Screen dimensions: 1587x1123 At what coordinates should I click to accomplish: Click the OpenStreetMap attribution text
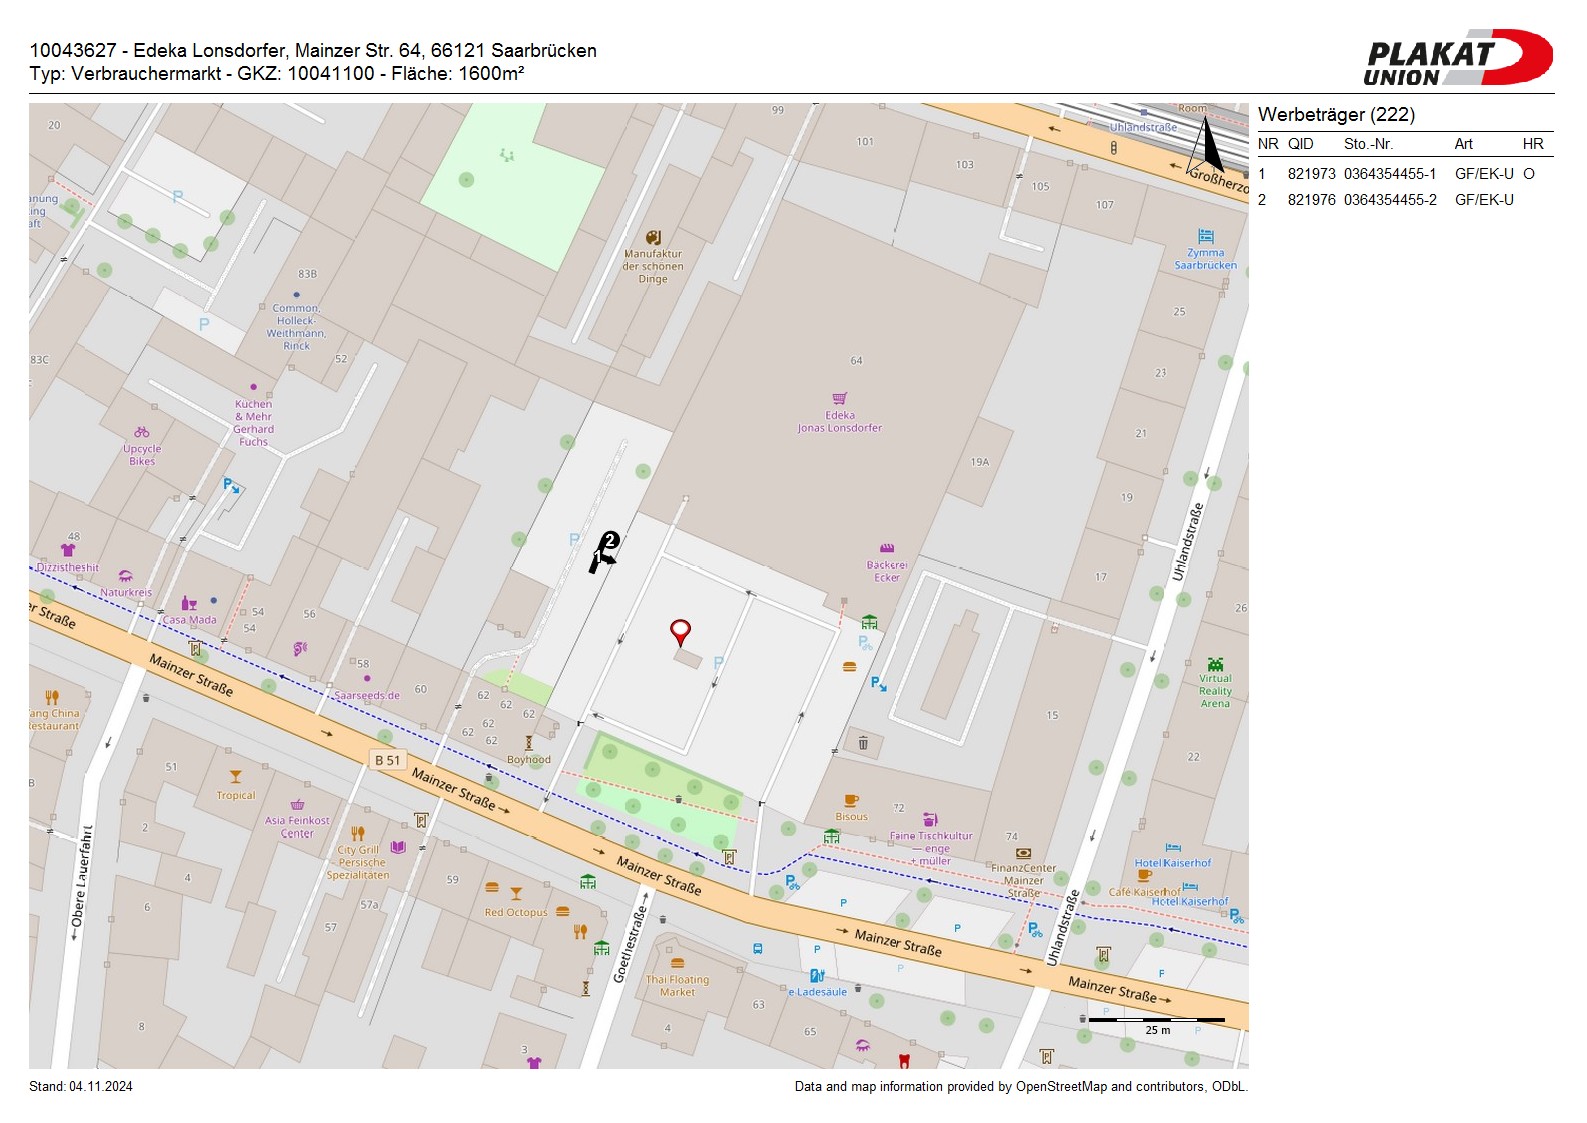1020,1087
